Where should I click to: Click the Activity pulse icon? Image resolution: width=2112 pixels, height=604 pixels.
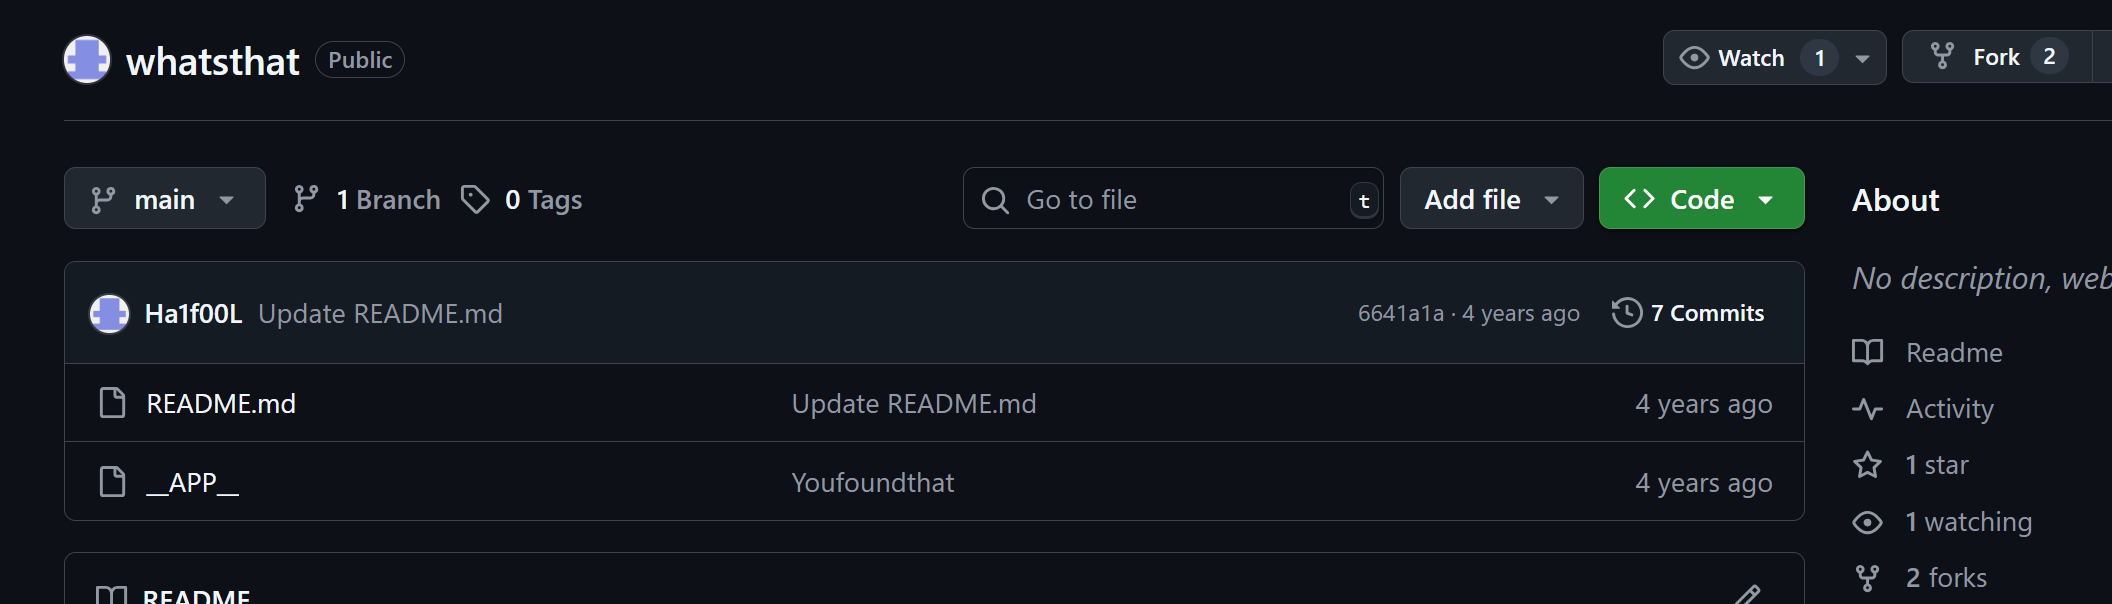(x=1867, y=409)
